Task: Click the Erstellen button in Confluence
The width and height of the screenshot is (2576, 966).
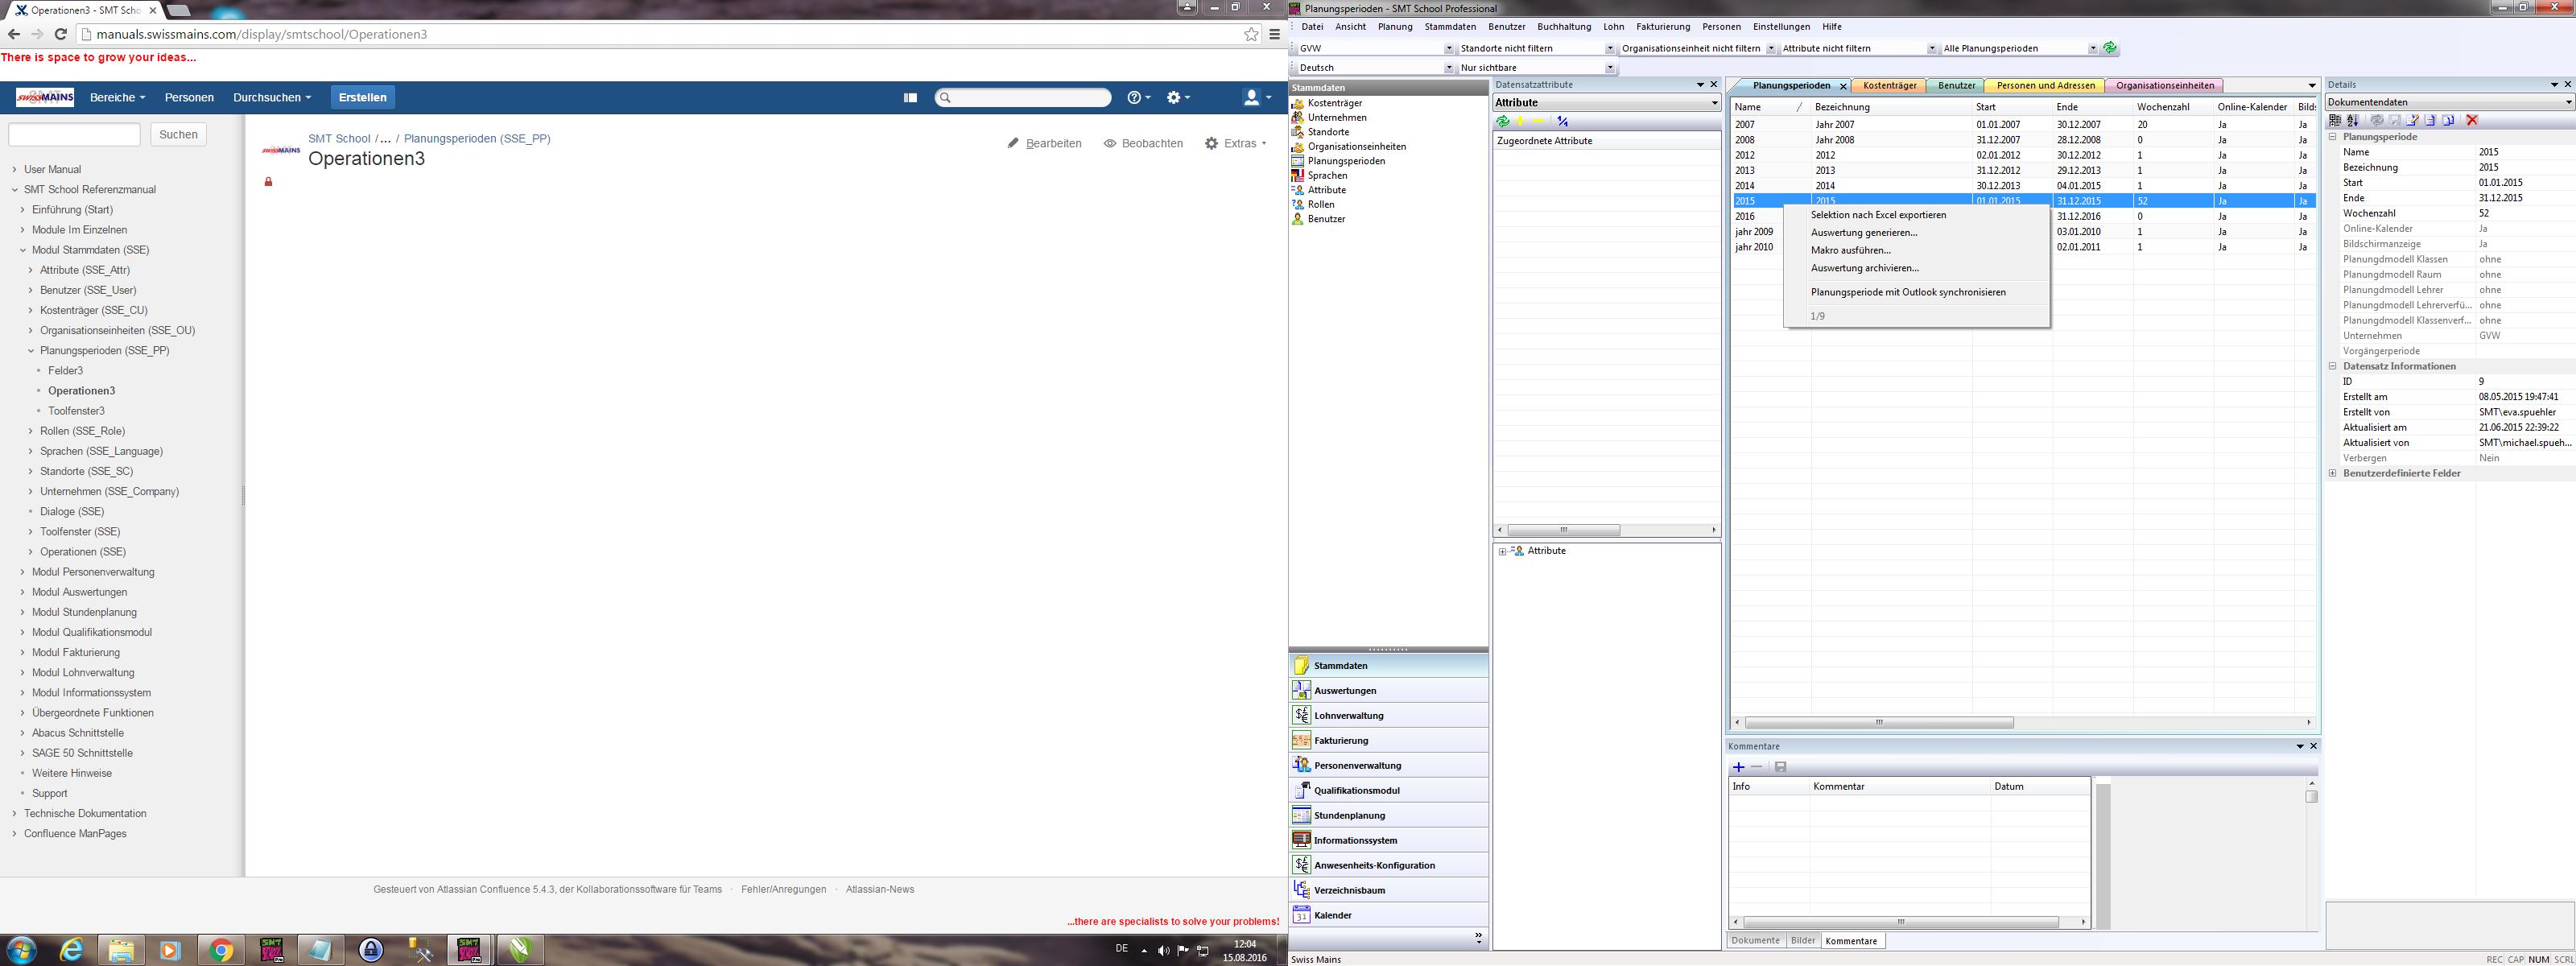Action: (x=362, y=97)
